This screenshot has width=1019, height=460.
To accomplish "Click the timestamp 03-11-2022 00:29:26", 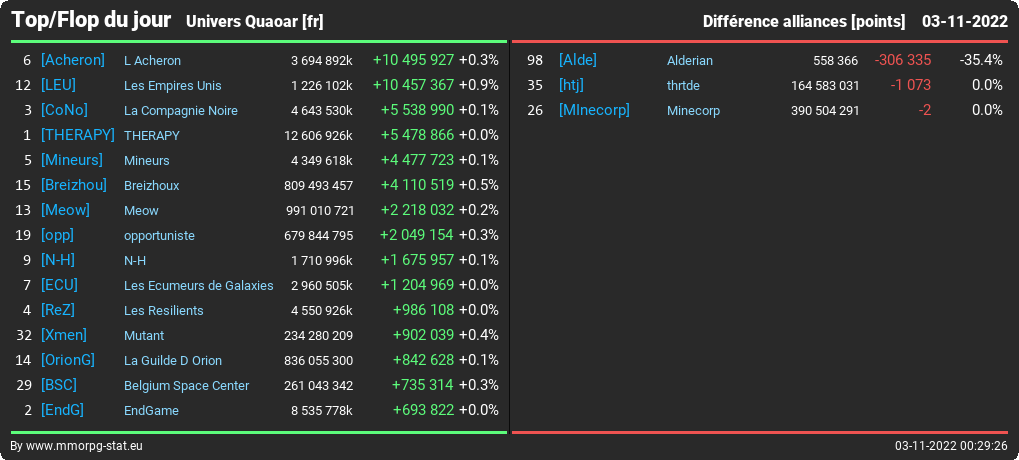I will click(951, 446).
